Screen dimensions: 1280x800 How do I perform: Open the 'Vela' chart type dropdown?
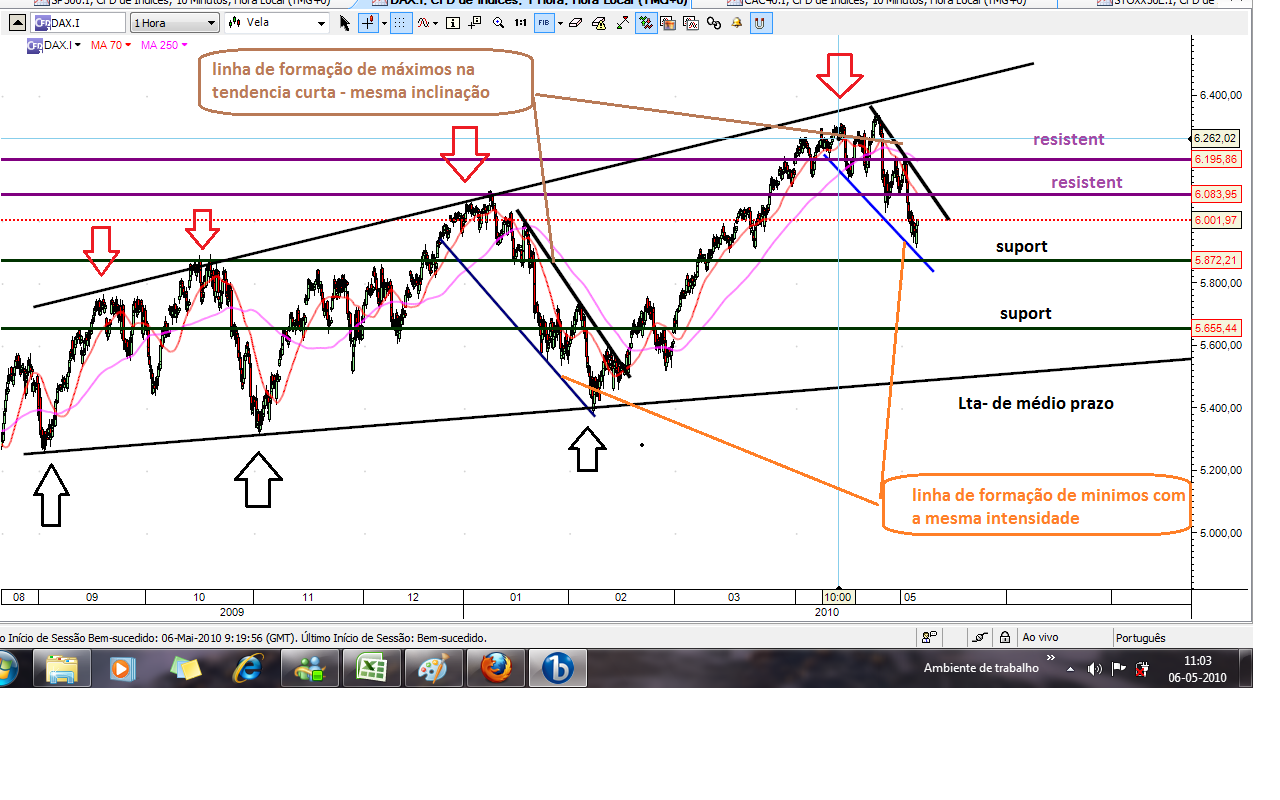click(x=277, y=23)
